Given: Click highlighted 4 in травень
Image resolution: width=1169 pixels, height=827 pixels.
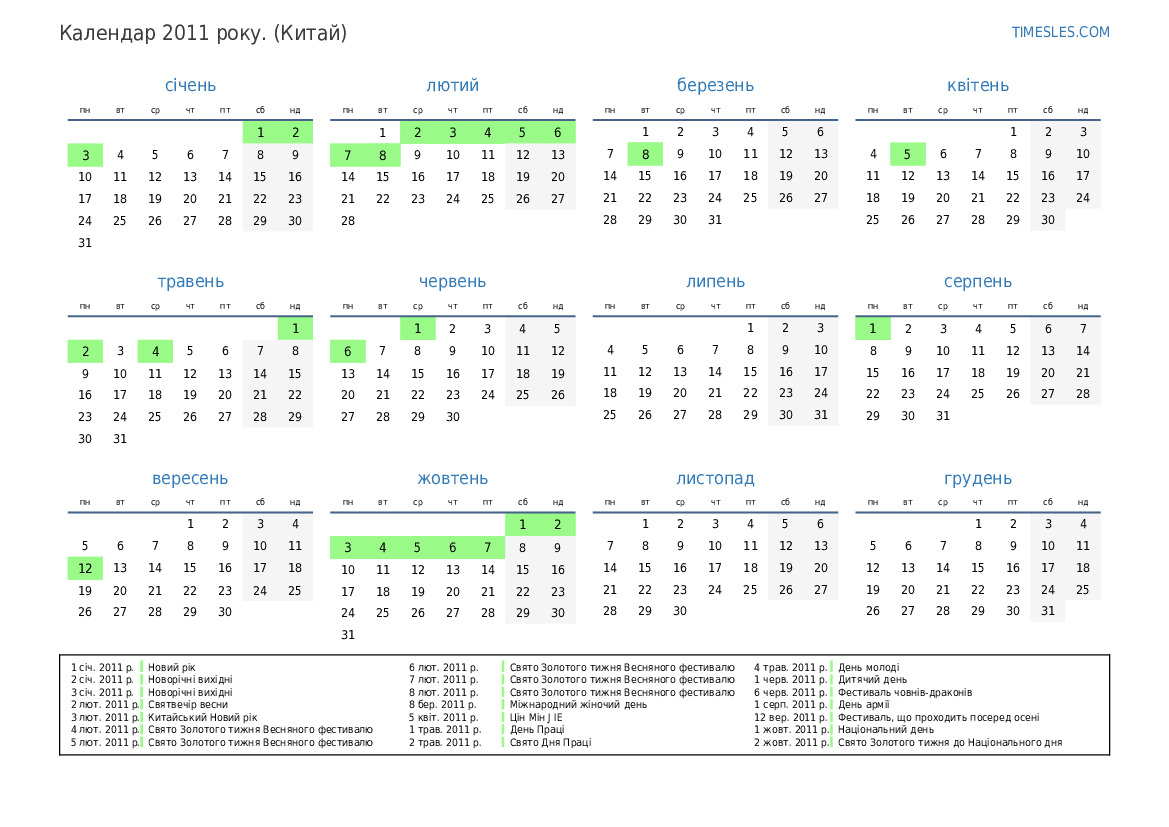Looking at the screenshot, I should [155, 351].
